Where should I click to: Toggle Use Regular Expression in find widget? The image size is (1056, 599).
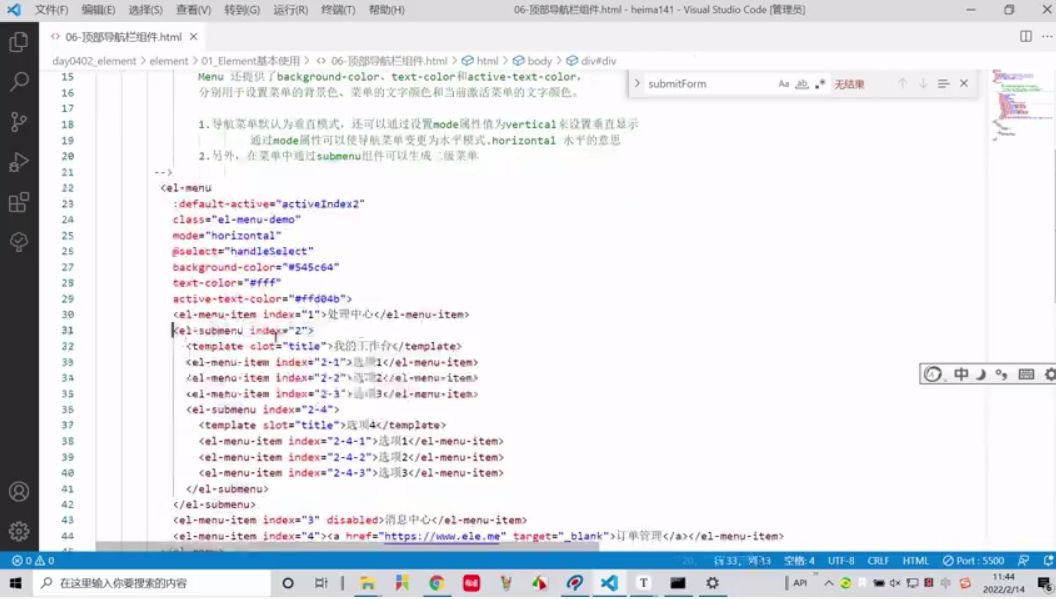[820, 84]
